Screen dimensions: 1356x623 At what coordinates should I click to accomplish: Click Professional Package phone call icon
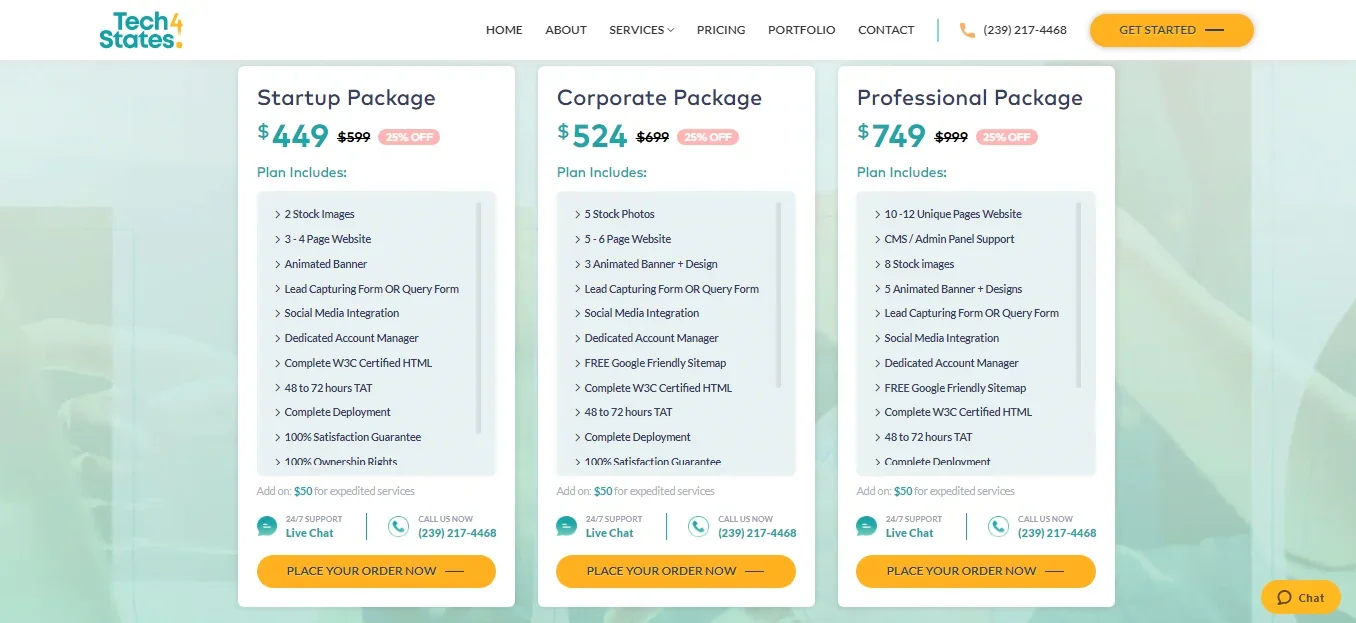click(x=998, y=526)
